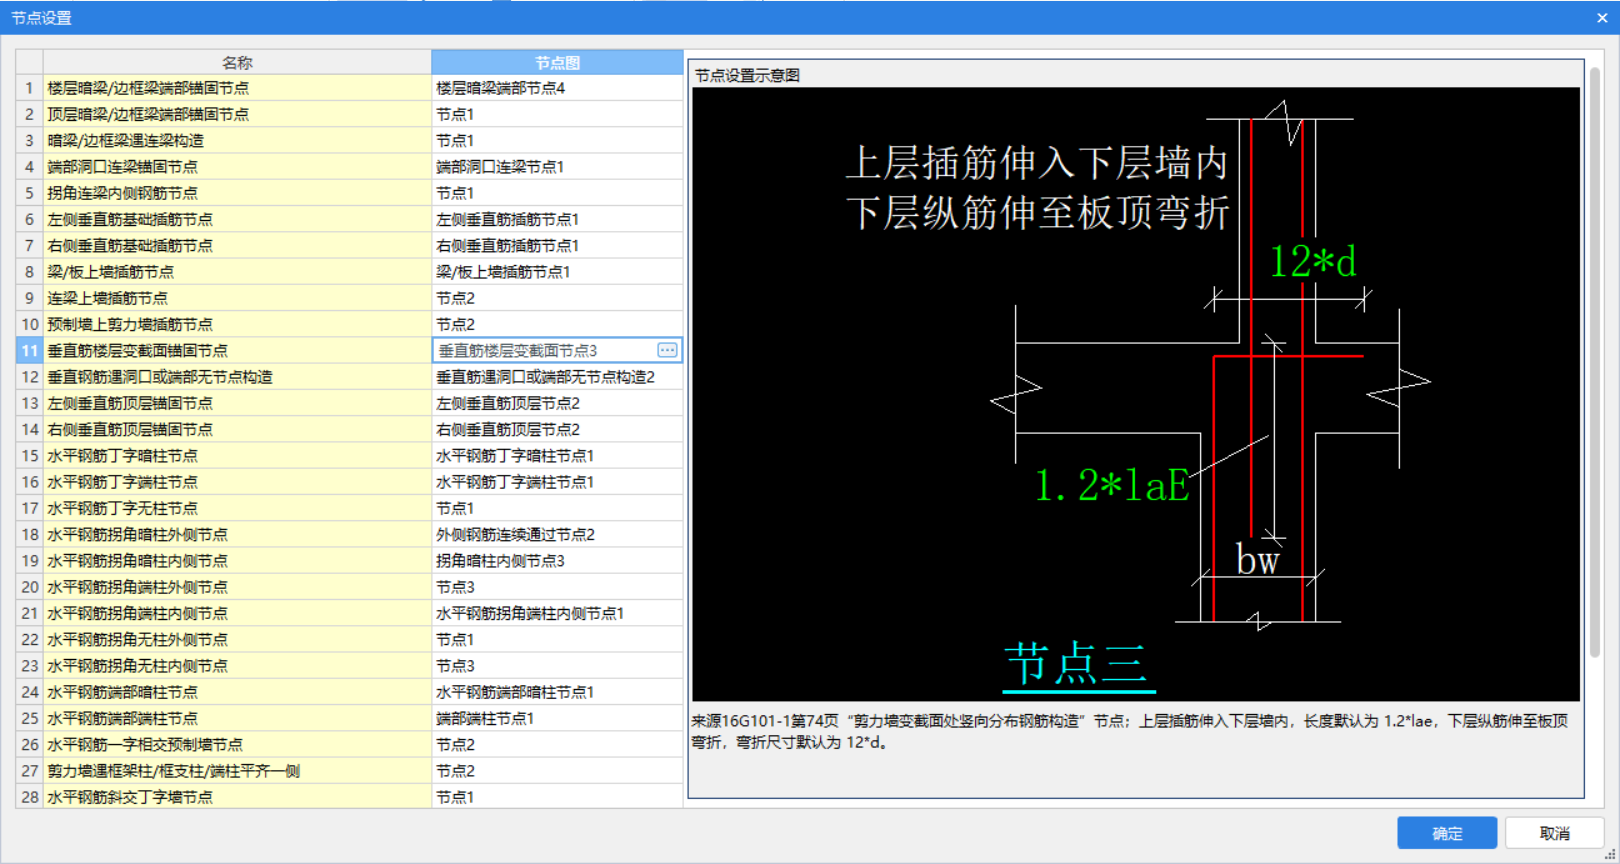This screenshot has height=864, width=1620.
Task: Click the 水平钢筋端部暗柱节点1 cell
Action: tap(557, 692)
